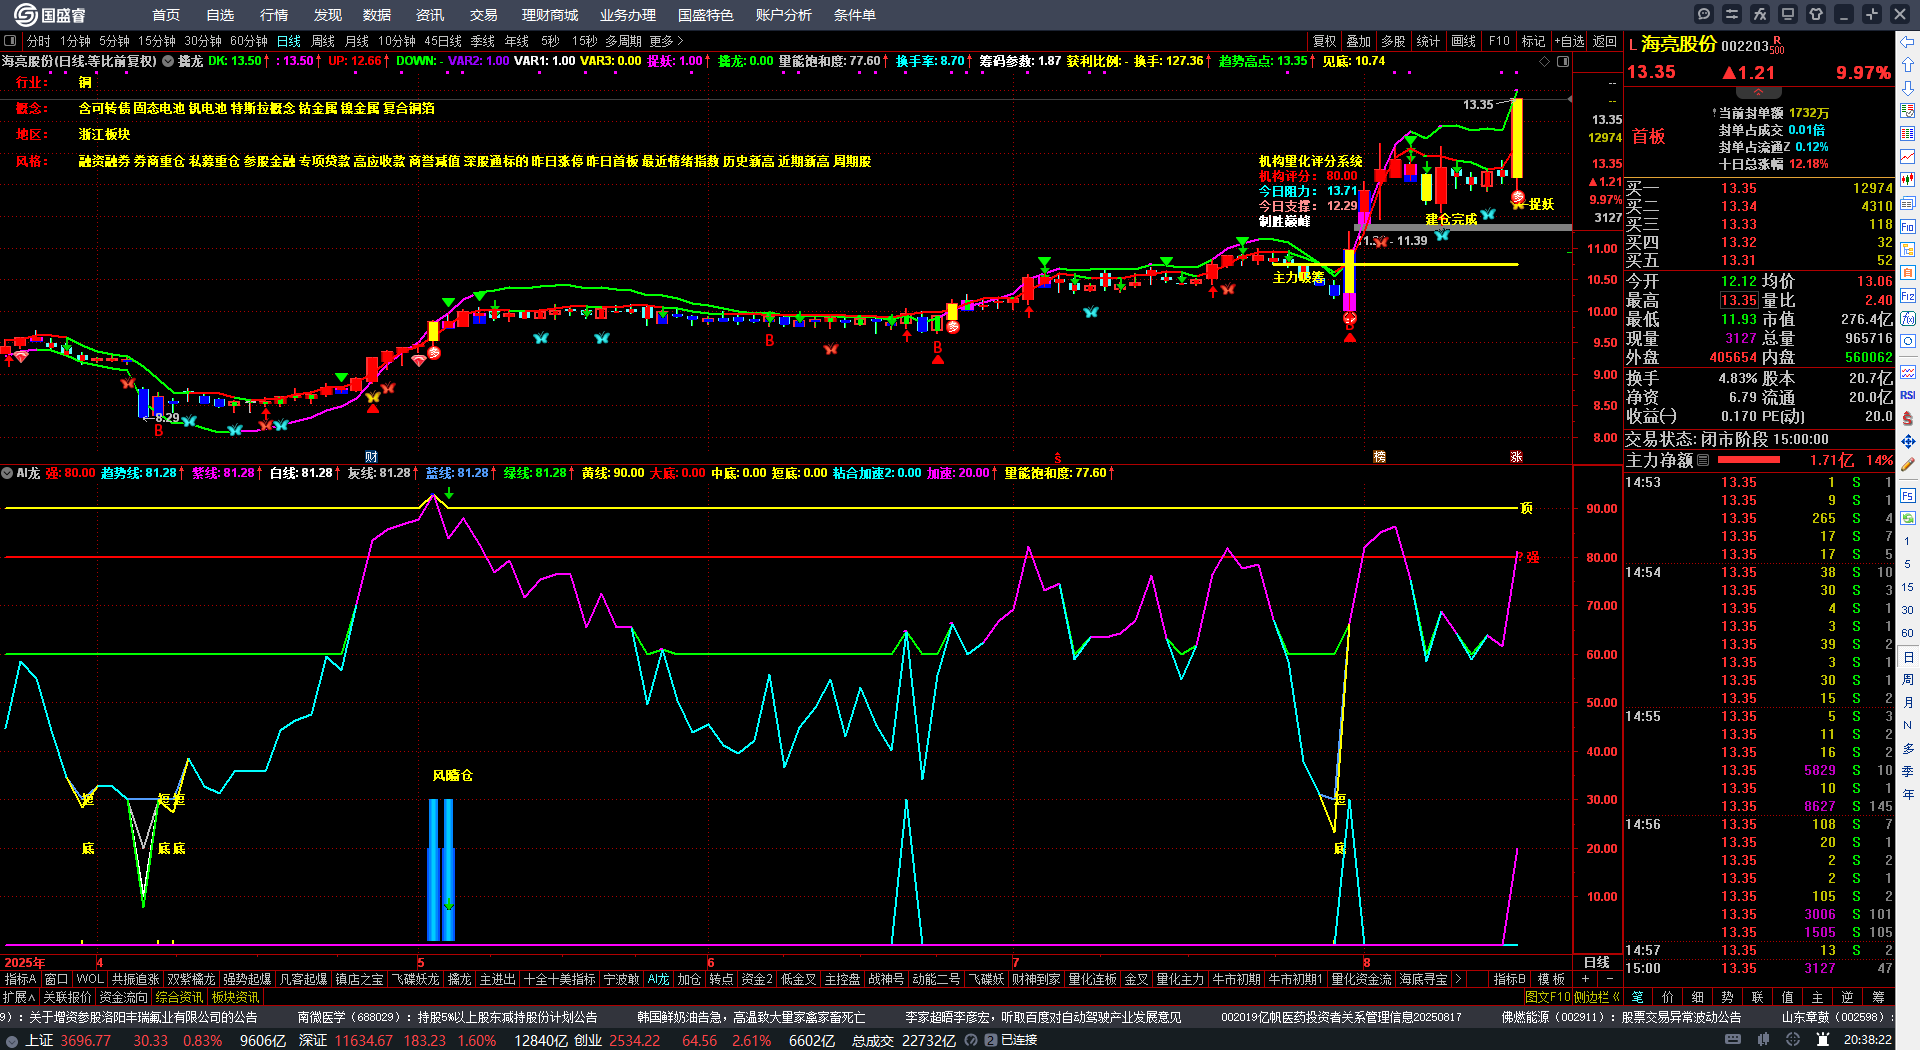Open the 关联报价 link
Viewport: 1920px width, 1050px height.
pos(67,997)
